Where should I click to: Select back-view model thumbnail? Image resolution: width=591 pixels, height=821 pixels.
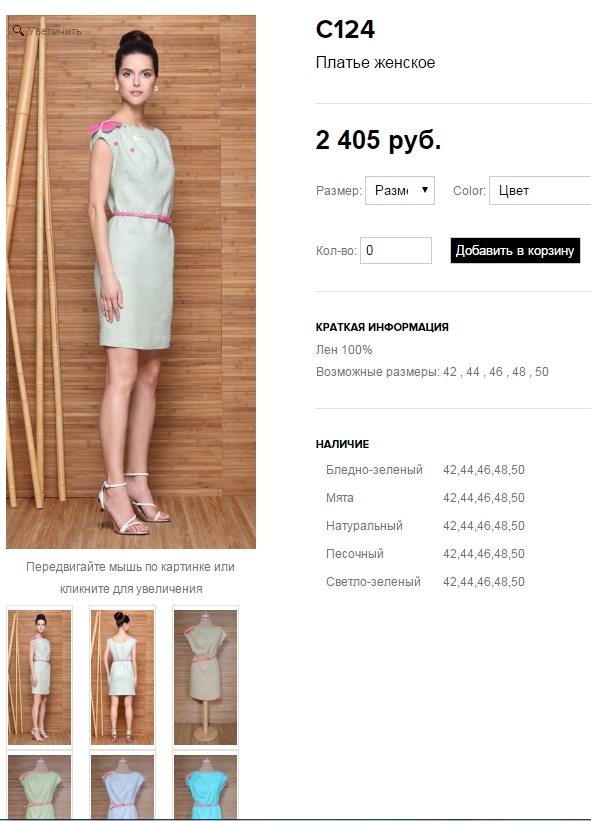coord(122,676)
